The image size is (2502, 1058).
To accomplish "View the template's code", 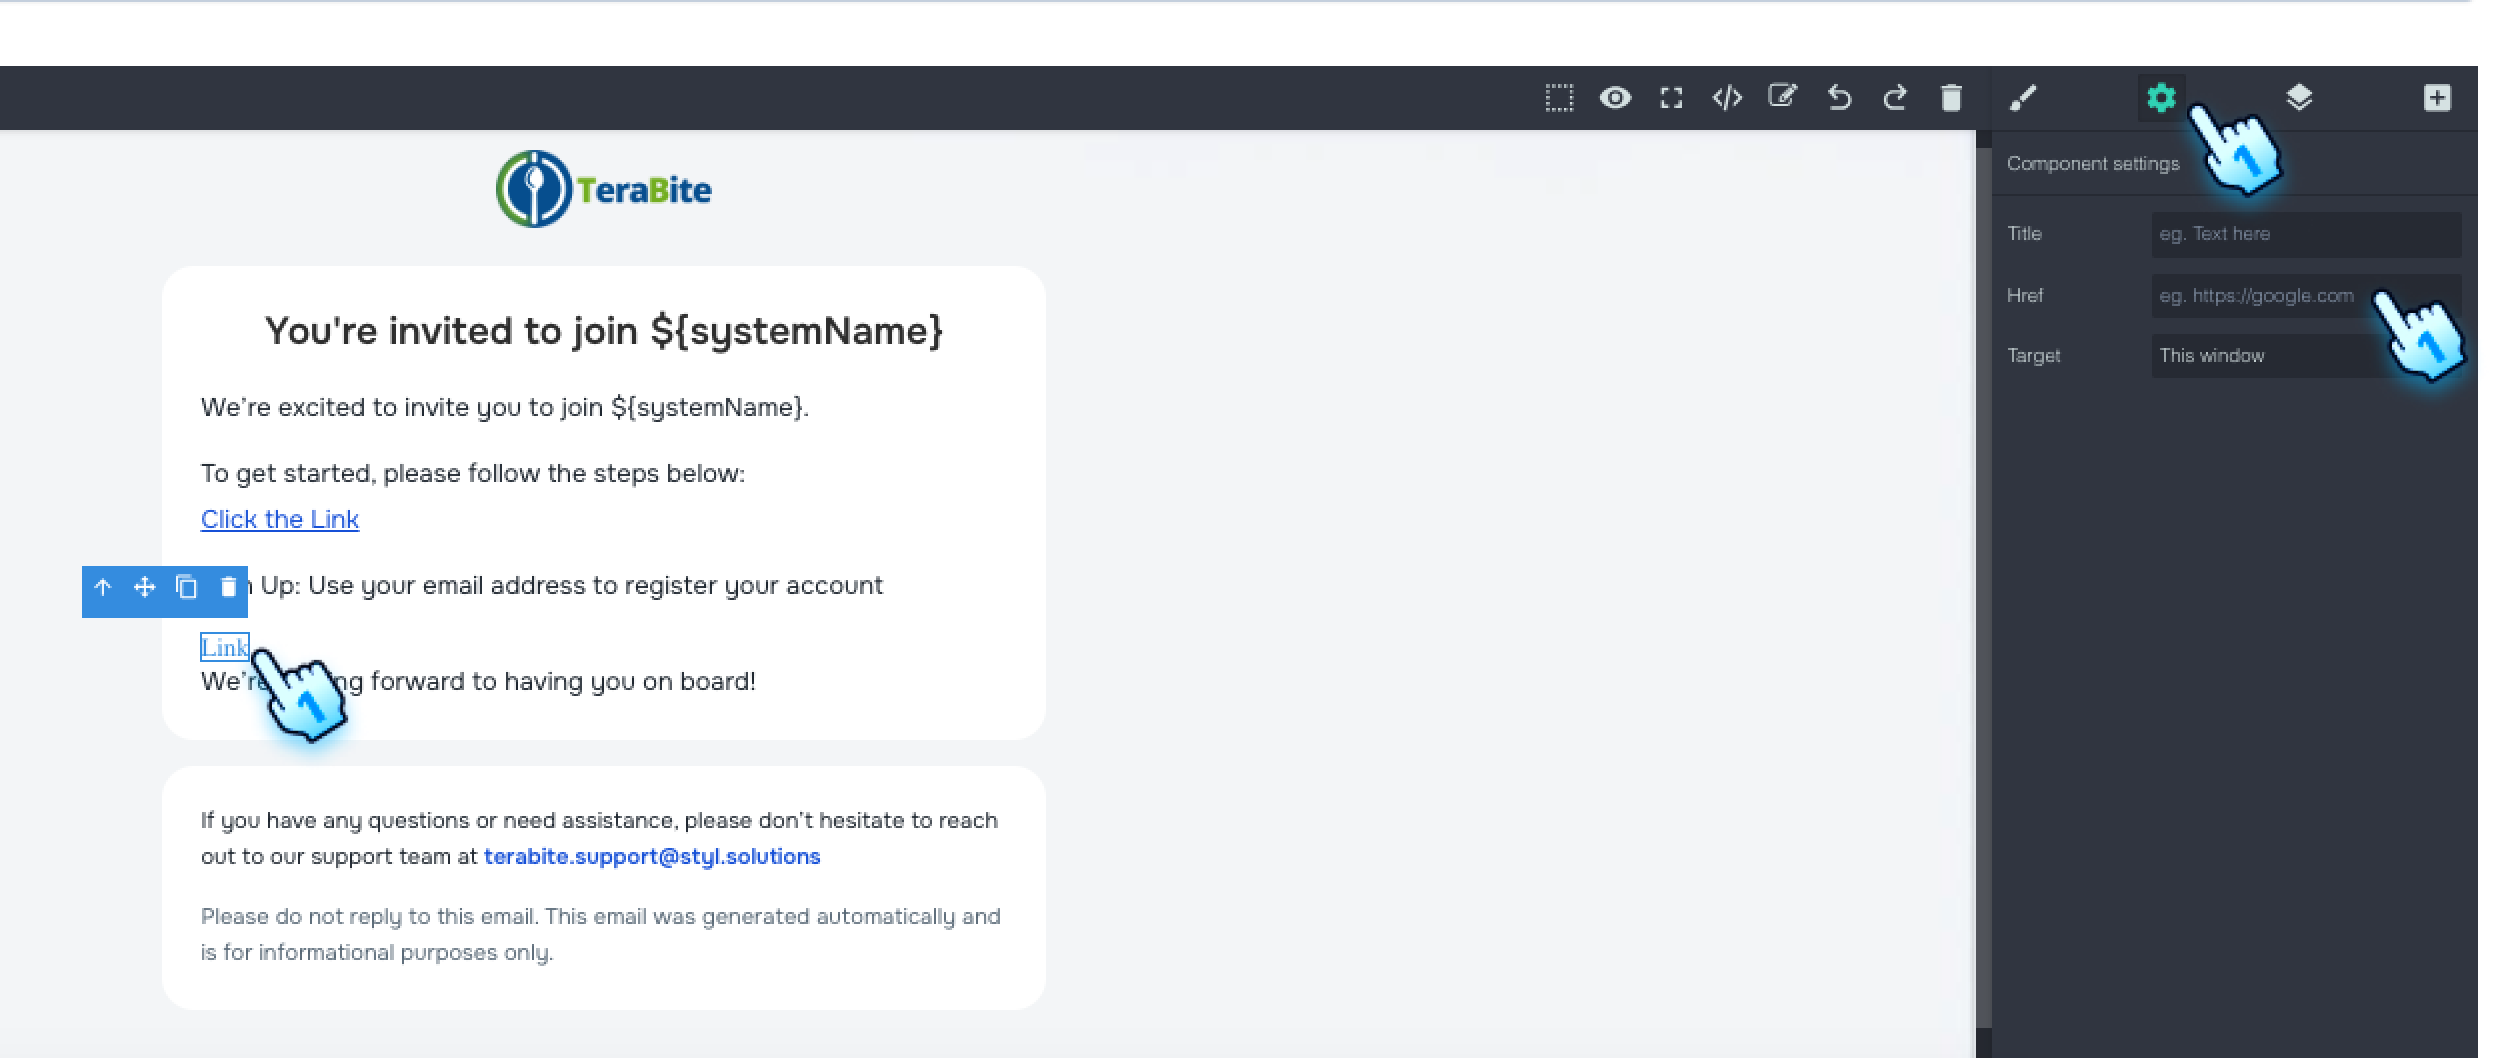I will click(1727, 97).
